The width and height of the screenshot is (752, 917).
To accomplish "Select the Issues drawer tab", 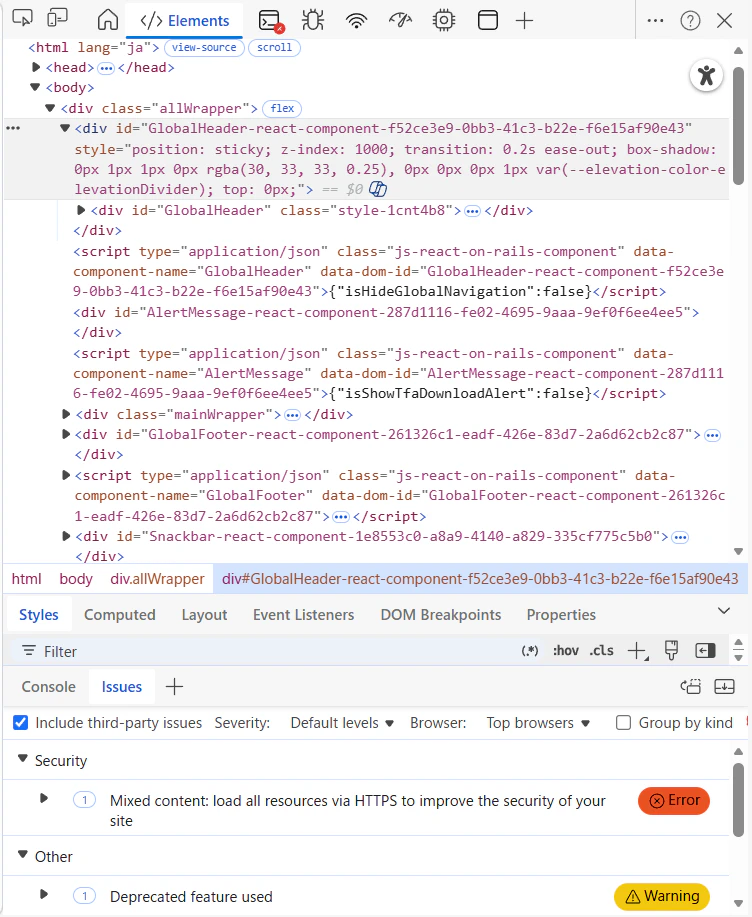I will [122, 687].
